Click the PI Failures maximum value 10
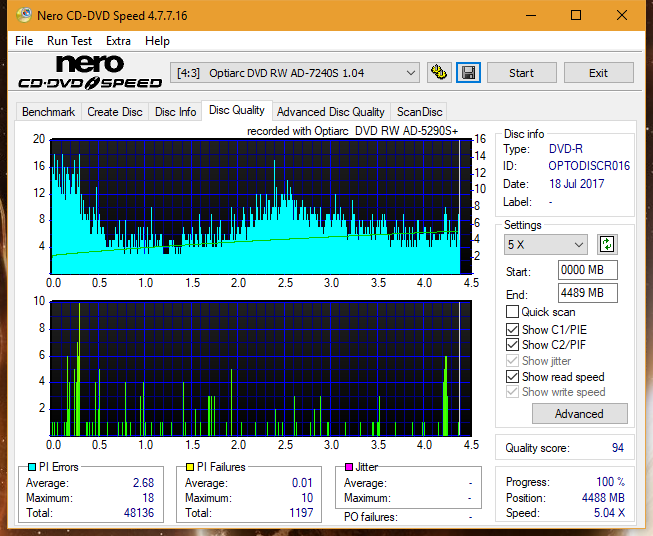This screenshot has width=653, height=536. click(307, 498)
